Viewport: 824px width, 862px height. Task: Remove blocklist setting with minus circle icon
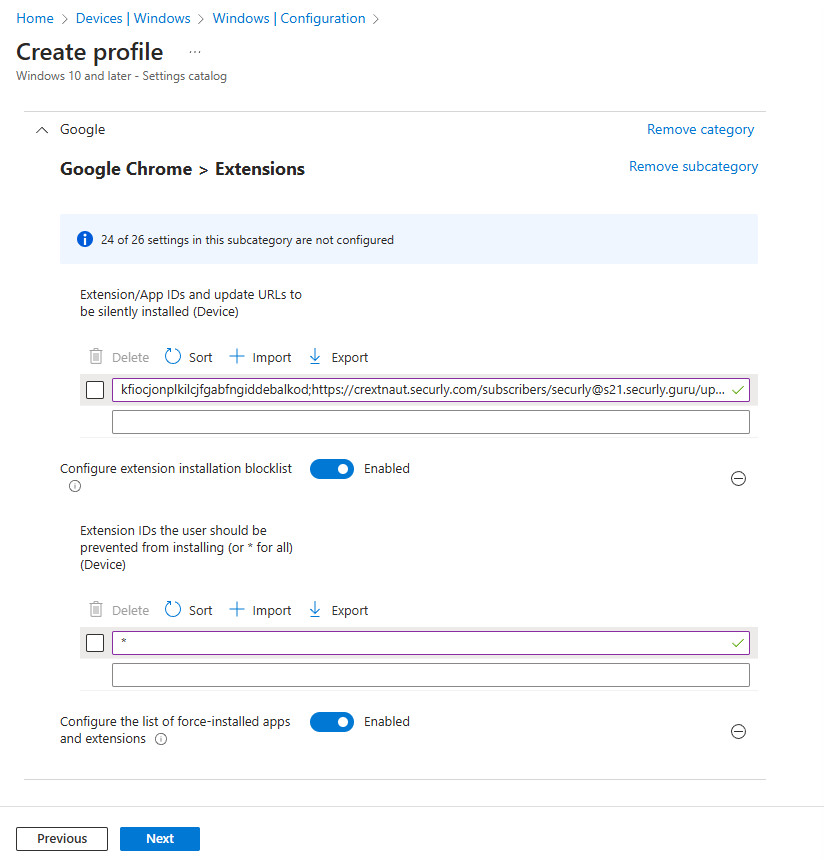tap(738, 478)
